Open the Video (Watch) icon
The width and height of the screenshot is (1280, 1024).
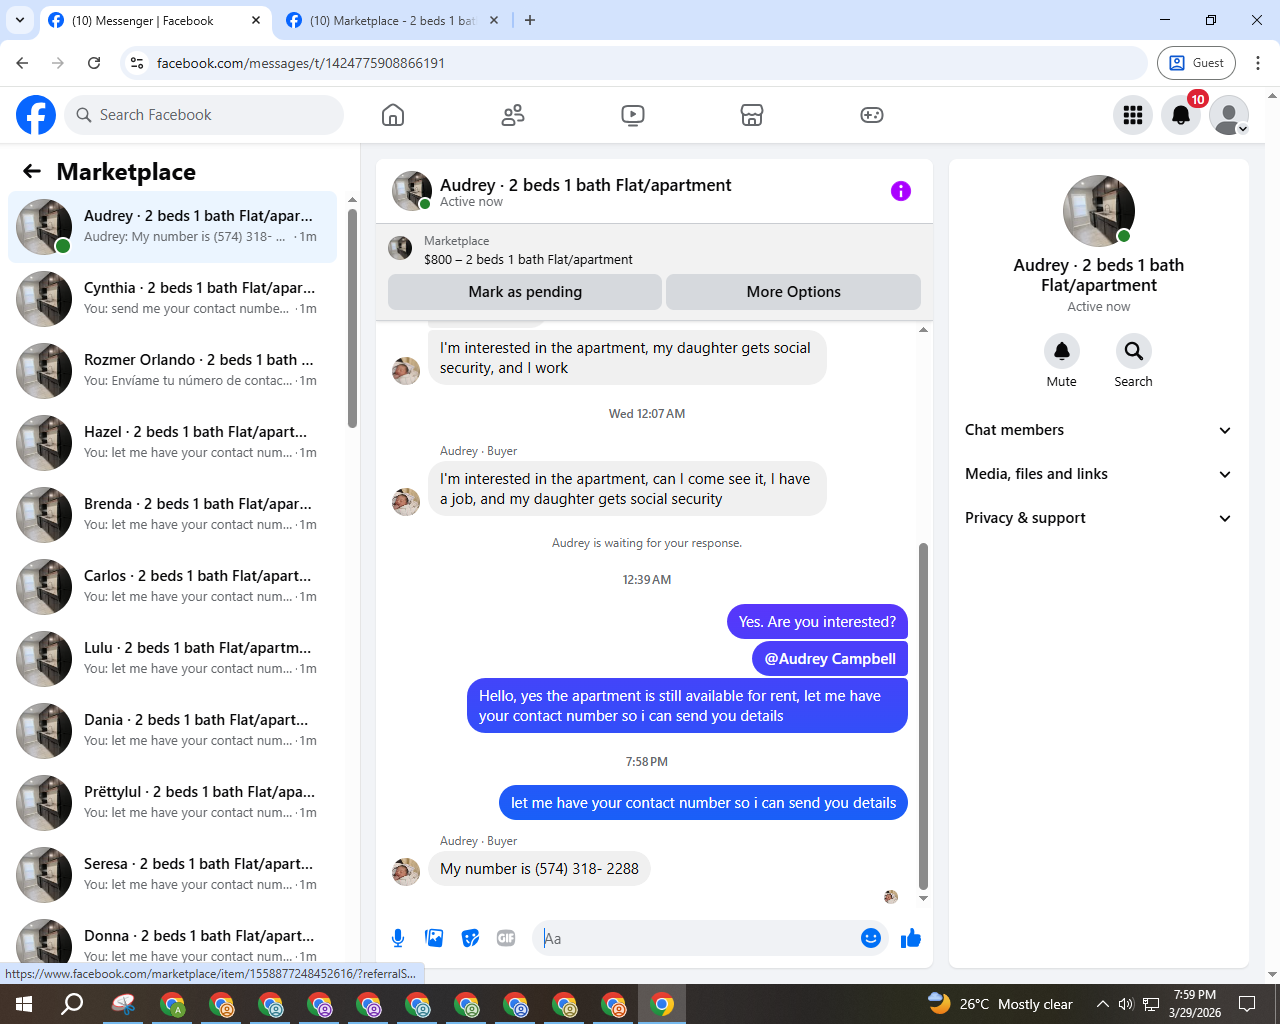[x=633, y=115]
